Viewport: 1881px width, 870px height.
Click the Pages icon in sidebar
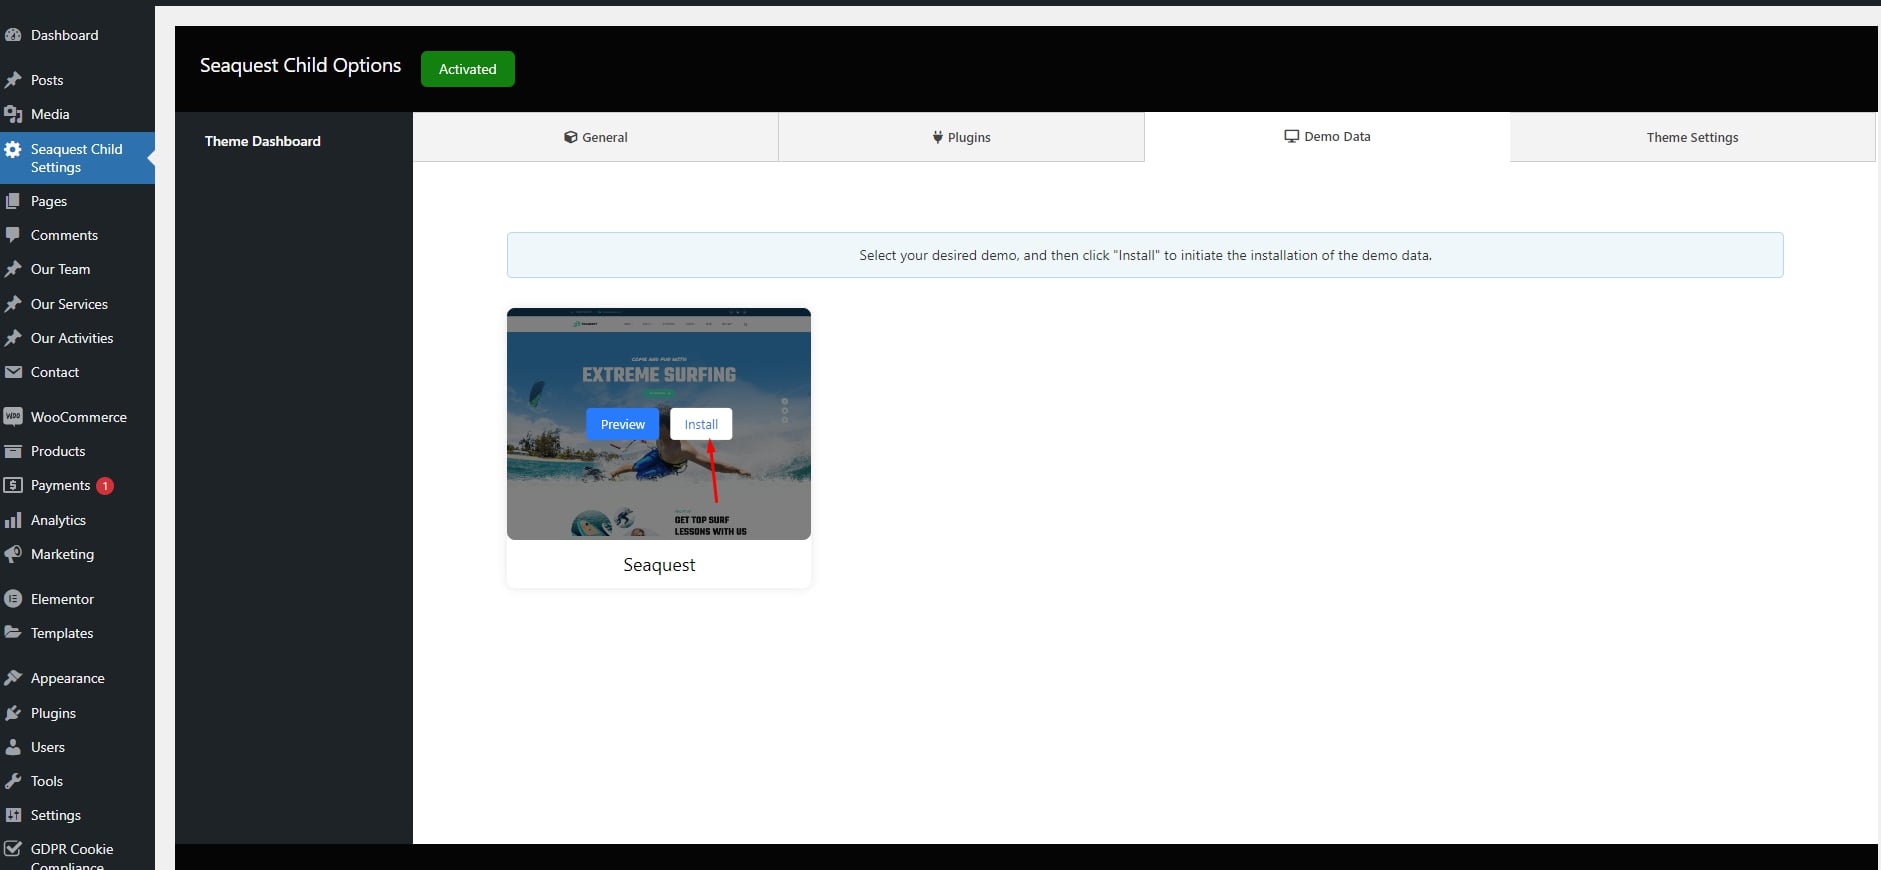pos(13,201)
